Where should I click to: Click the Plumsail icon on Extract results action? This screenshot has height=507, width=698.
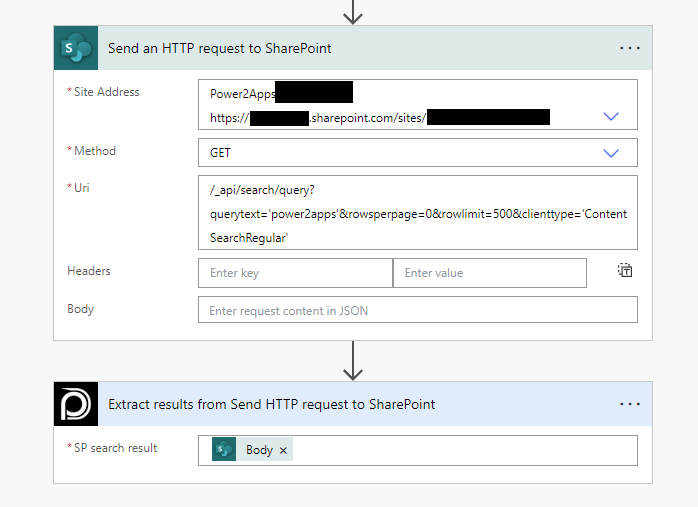76,404
